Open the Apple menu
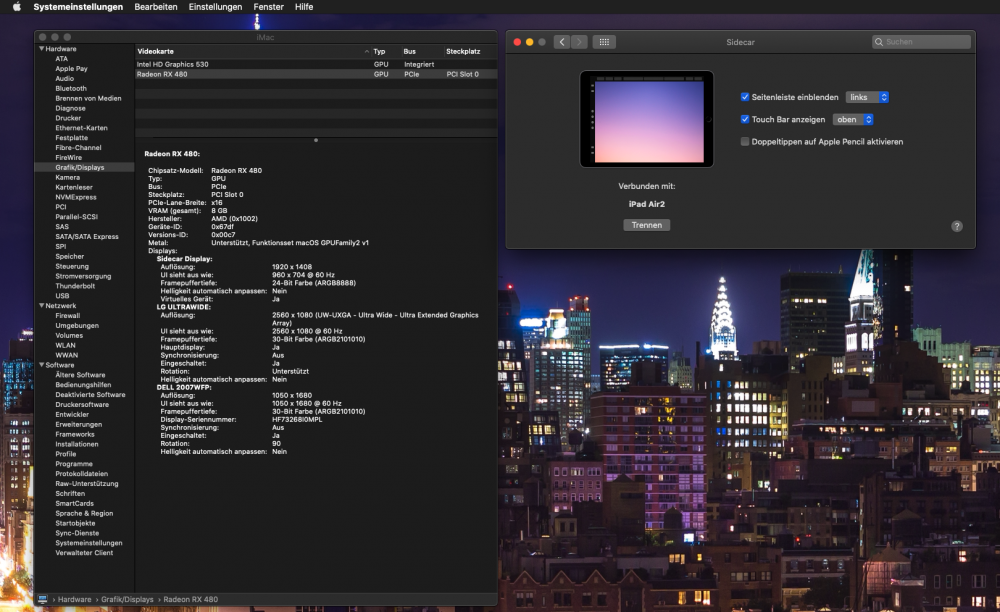This screenshot has width=1000, height=612. [x=17, y=6]
